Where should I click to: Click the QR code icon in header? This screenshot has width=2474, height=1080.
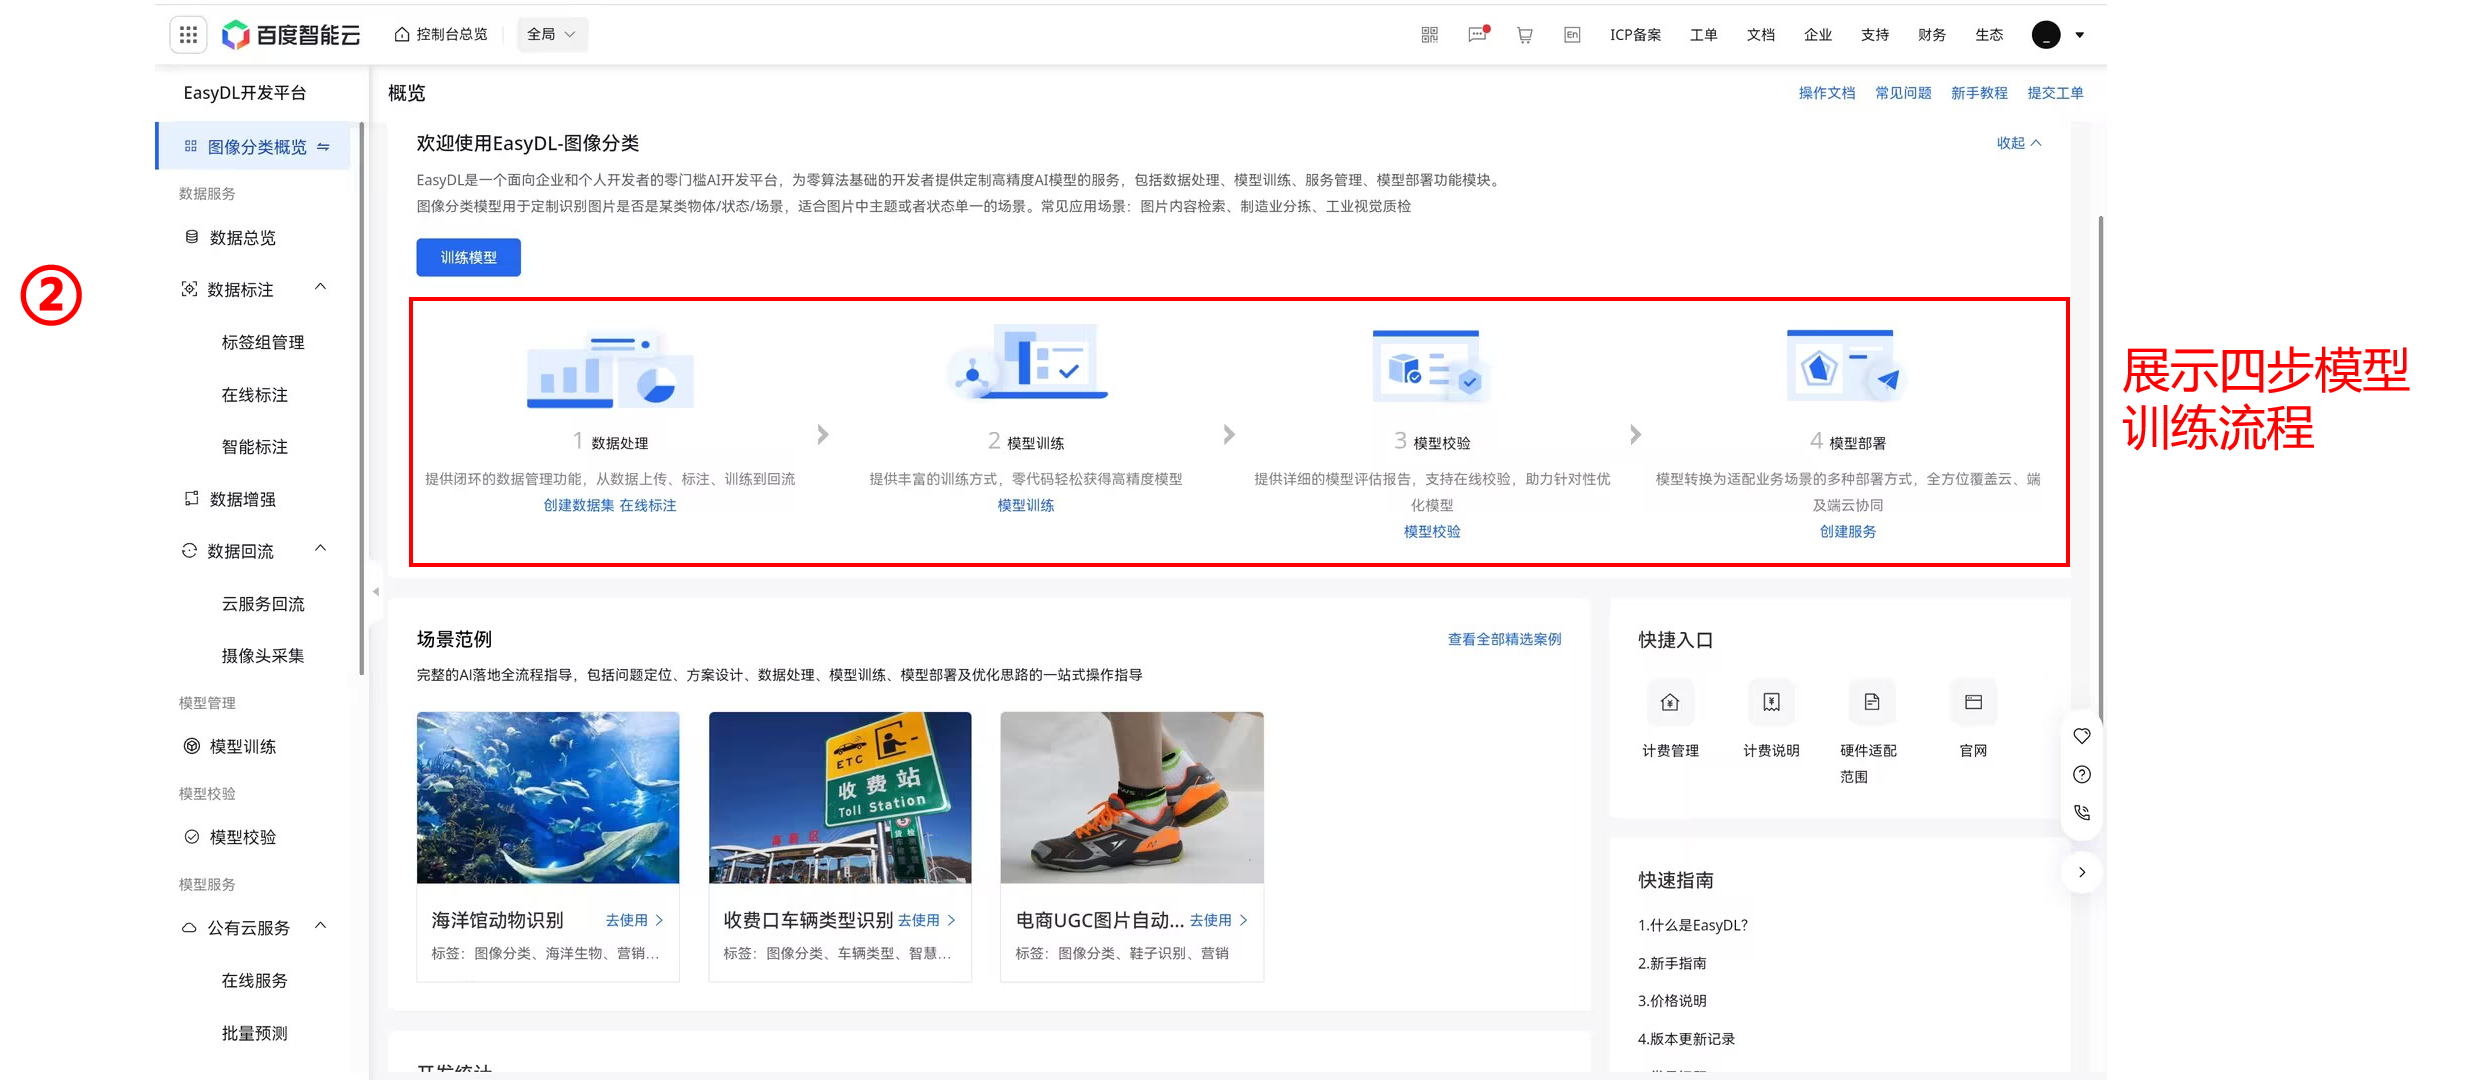tap(1429, 35)
